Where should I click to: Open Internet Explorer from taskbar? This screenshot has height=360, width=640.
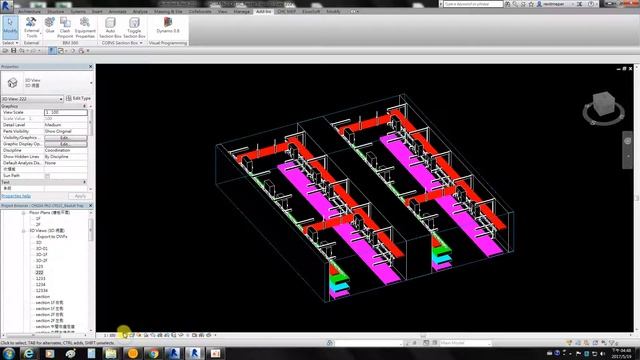[29, 353]
